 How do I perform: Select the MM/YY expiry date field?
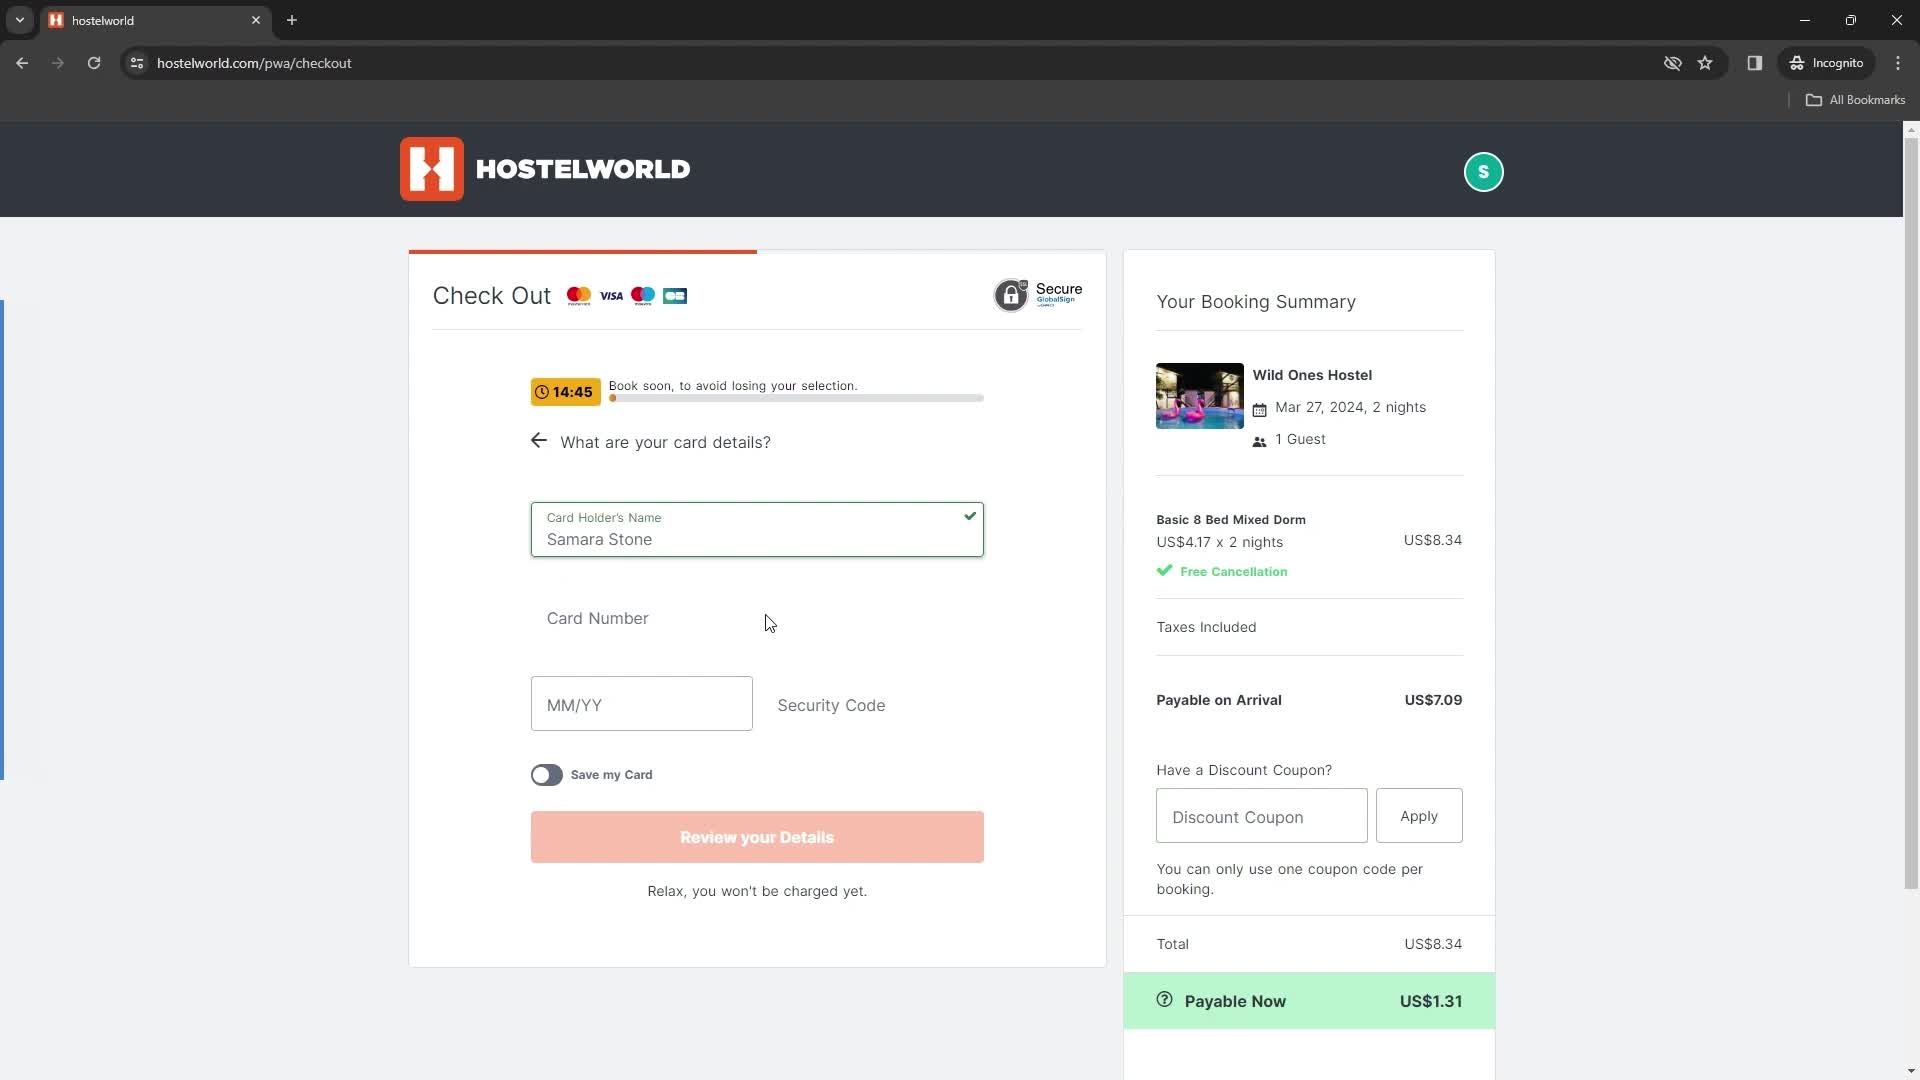click(641, 704)
